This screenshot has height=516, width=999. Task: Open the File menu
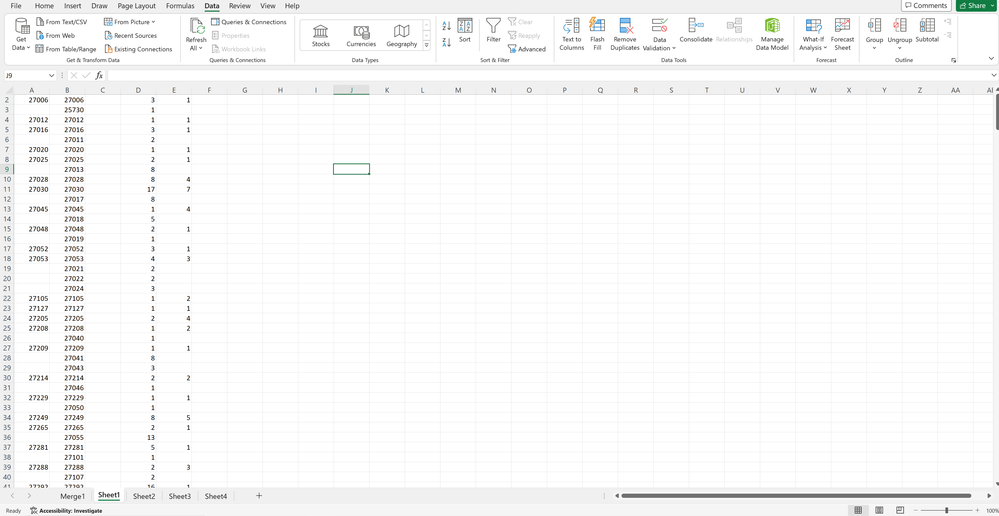pyautogui.click(x=15, y=6)
